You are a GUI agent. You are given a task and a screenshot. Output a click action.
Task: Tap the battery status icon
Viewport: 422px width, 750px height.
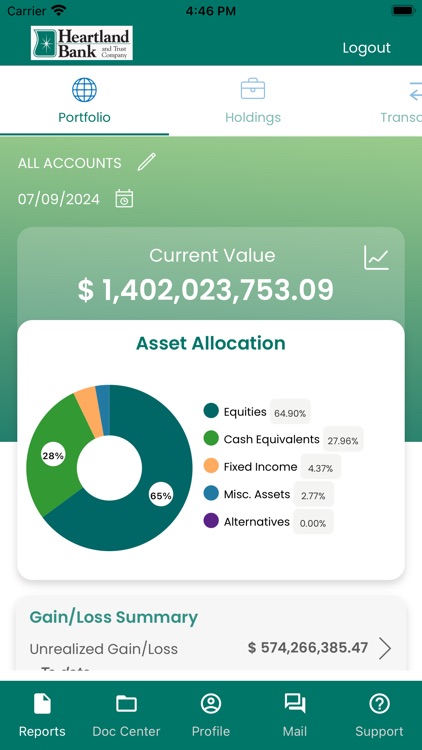tap(403, 10)
